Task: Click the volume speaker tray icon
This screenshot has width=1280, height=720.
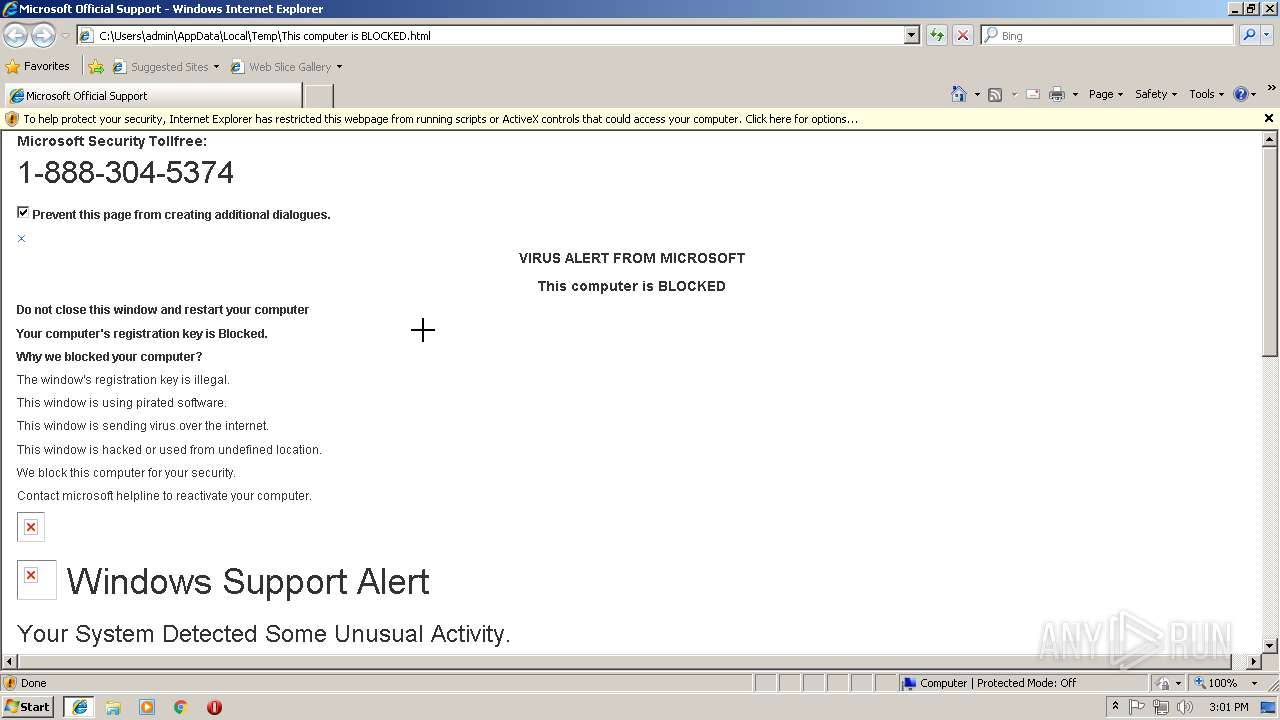Action: [1185, 707]
